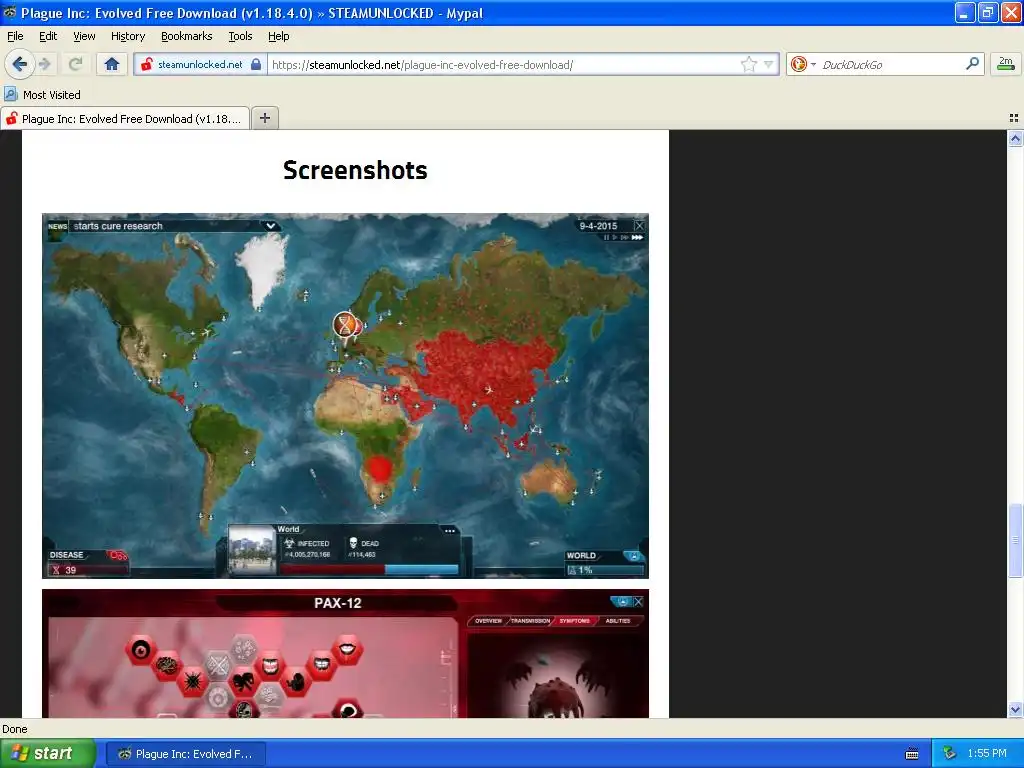Click the DNA bubble icon over Europe
Image resolution: width=1024 pixels, height=768 pixels.
(x=345, y=324)
